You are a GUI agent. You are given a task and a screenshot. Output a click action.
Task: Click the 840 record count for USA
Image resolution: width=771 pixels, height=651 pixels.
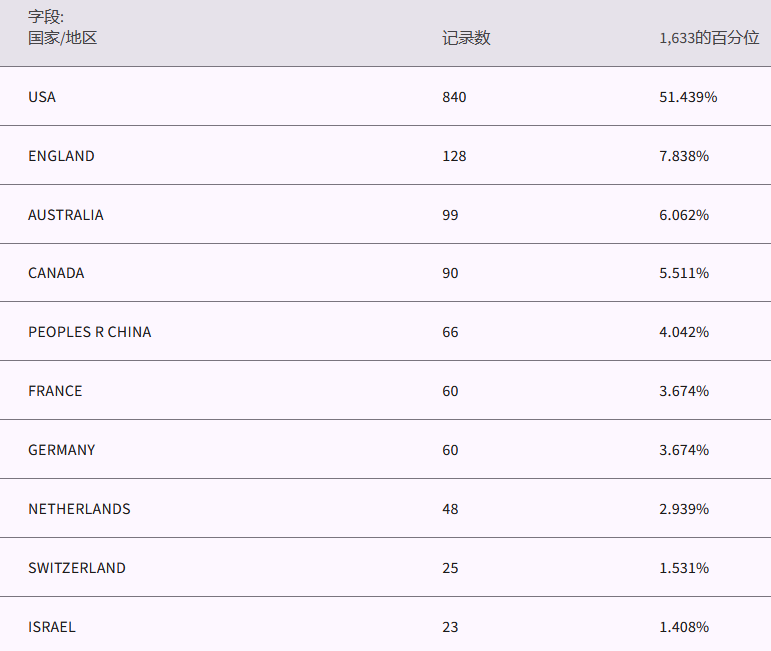(x=454, y=97)
